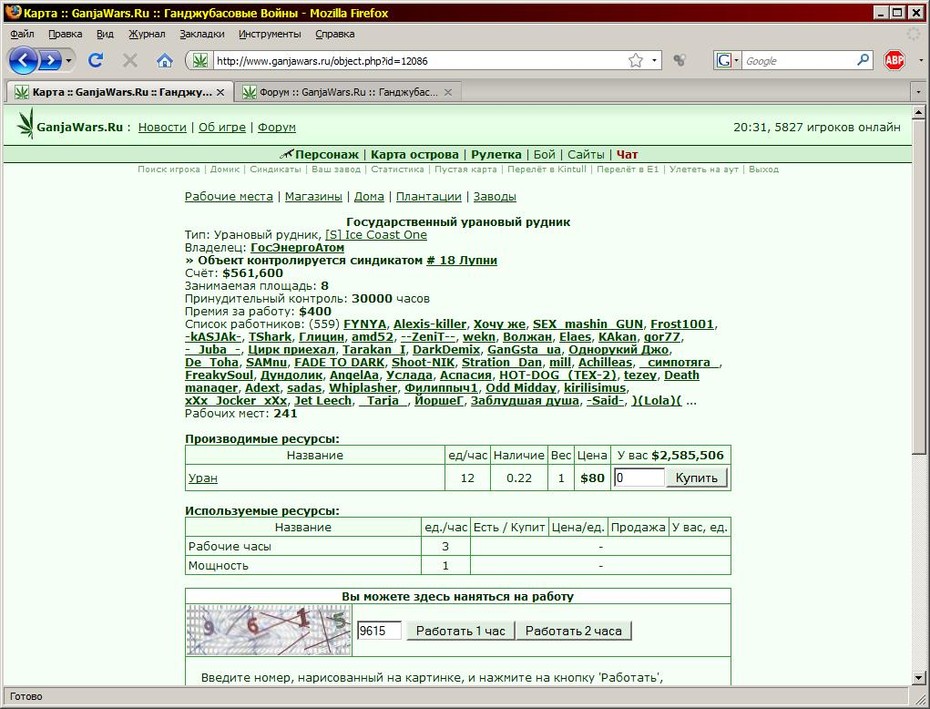Click the page scrollbar down arrow

tap(918, 678)
